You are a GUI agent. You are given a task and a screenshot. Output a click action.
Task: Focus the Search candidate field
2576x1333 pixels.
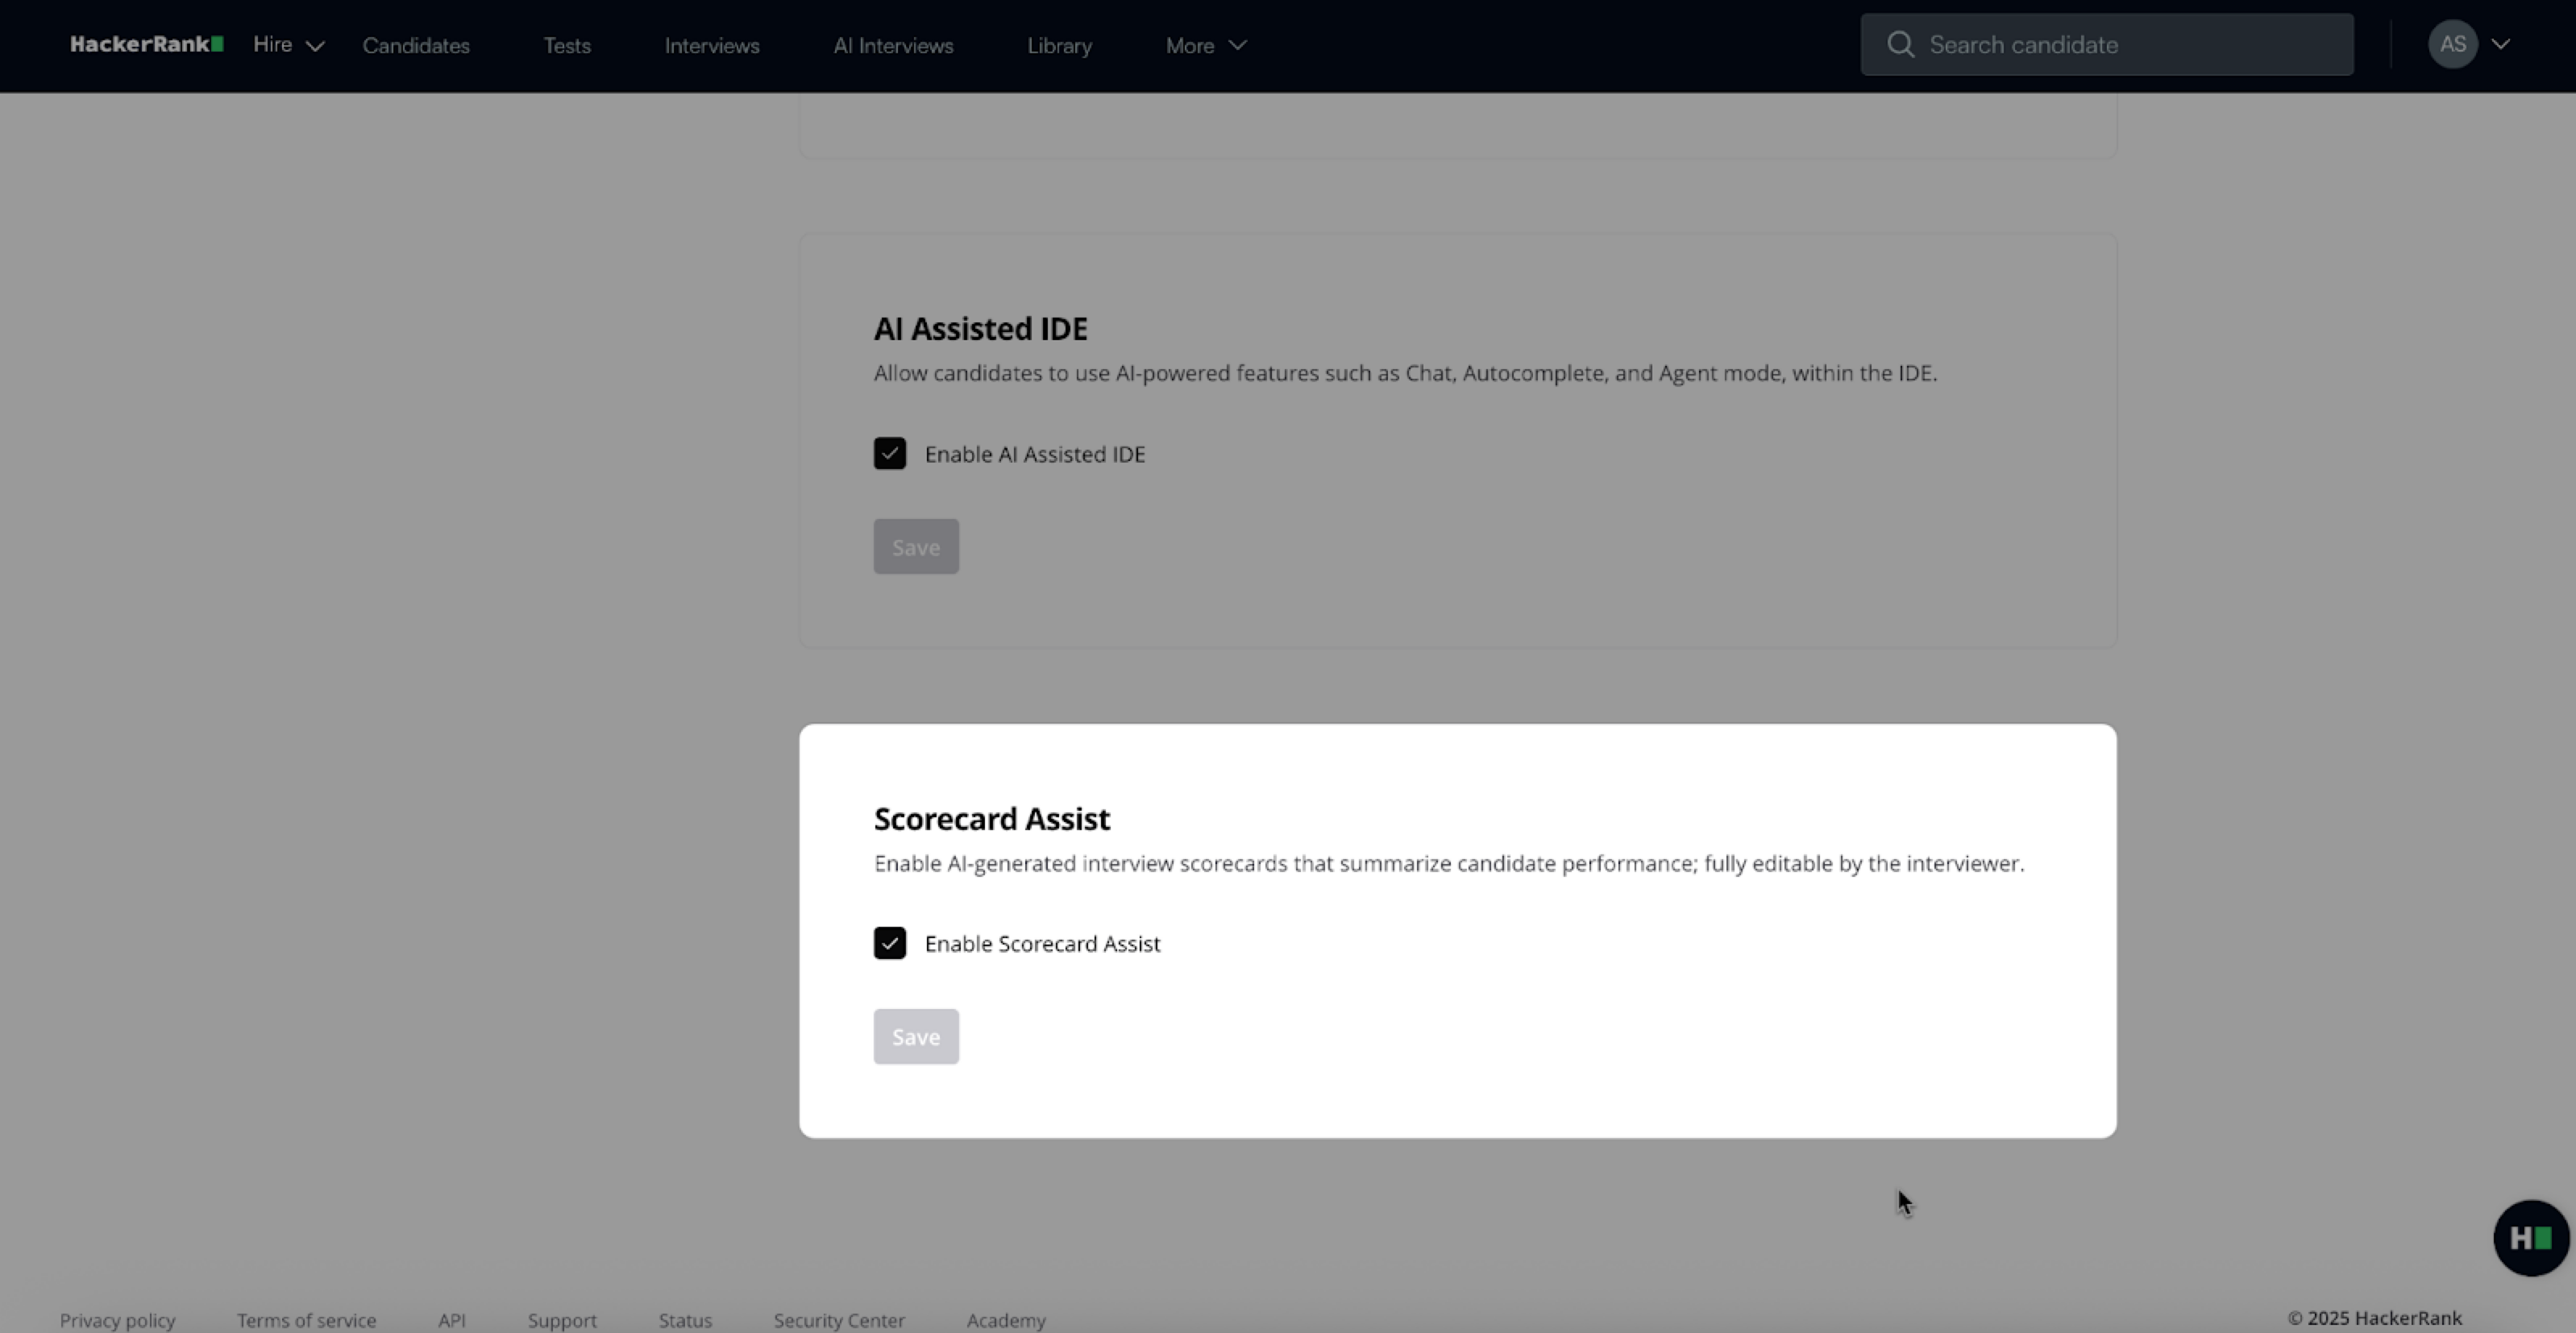point(2130,45)
